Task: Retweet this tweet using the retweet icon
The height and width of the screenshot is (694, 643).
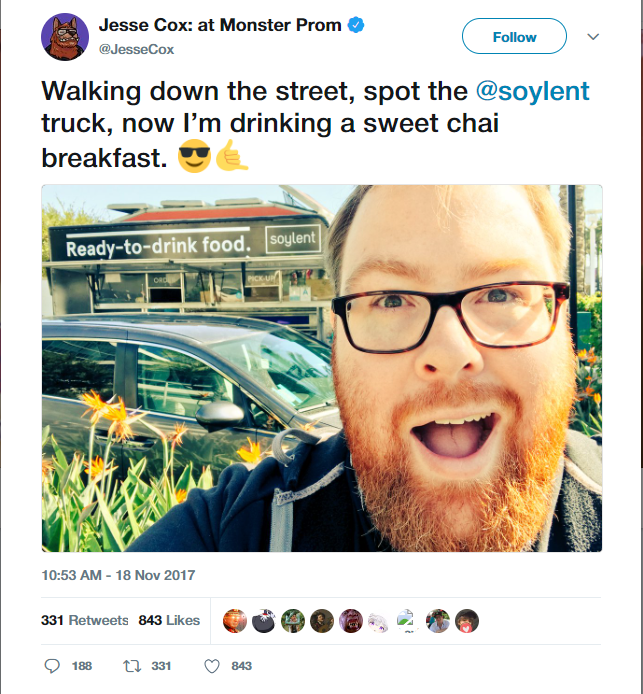Action: tap(129, 666)
